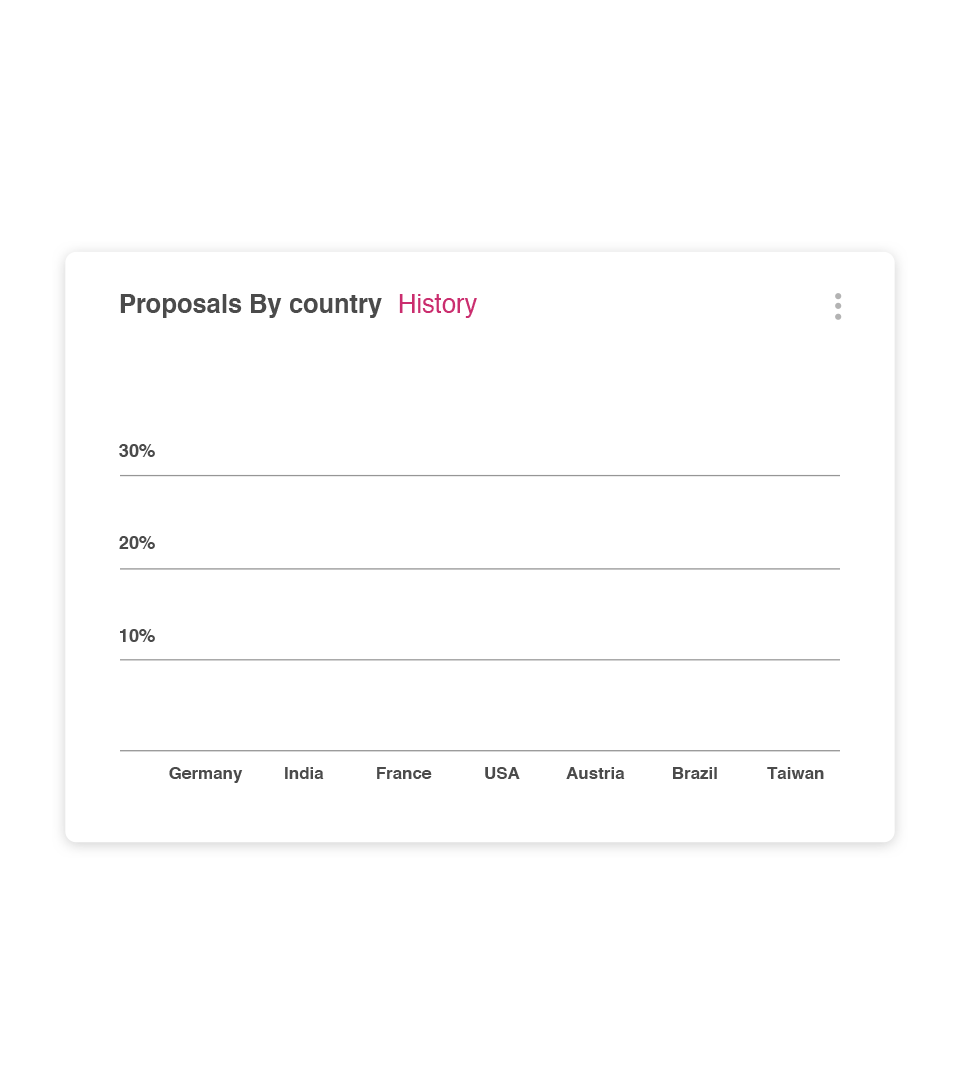Screen dimensions: 960x1080
Task: Select the Austria axis label
Action: (x=595, y=773)
